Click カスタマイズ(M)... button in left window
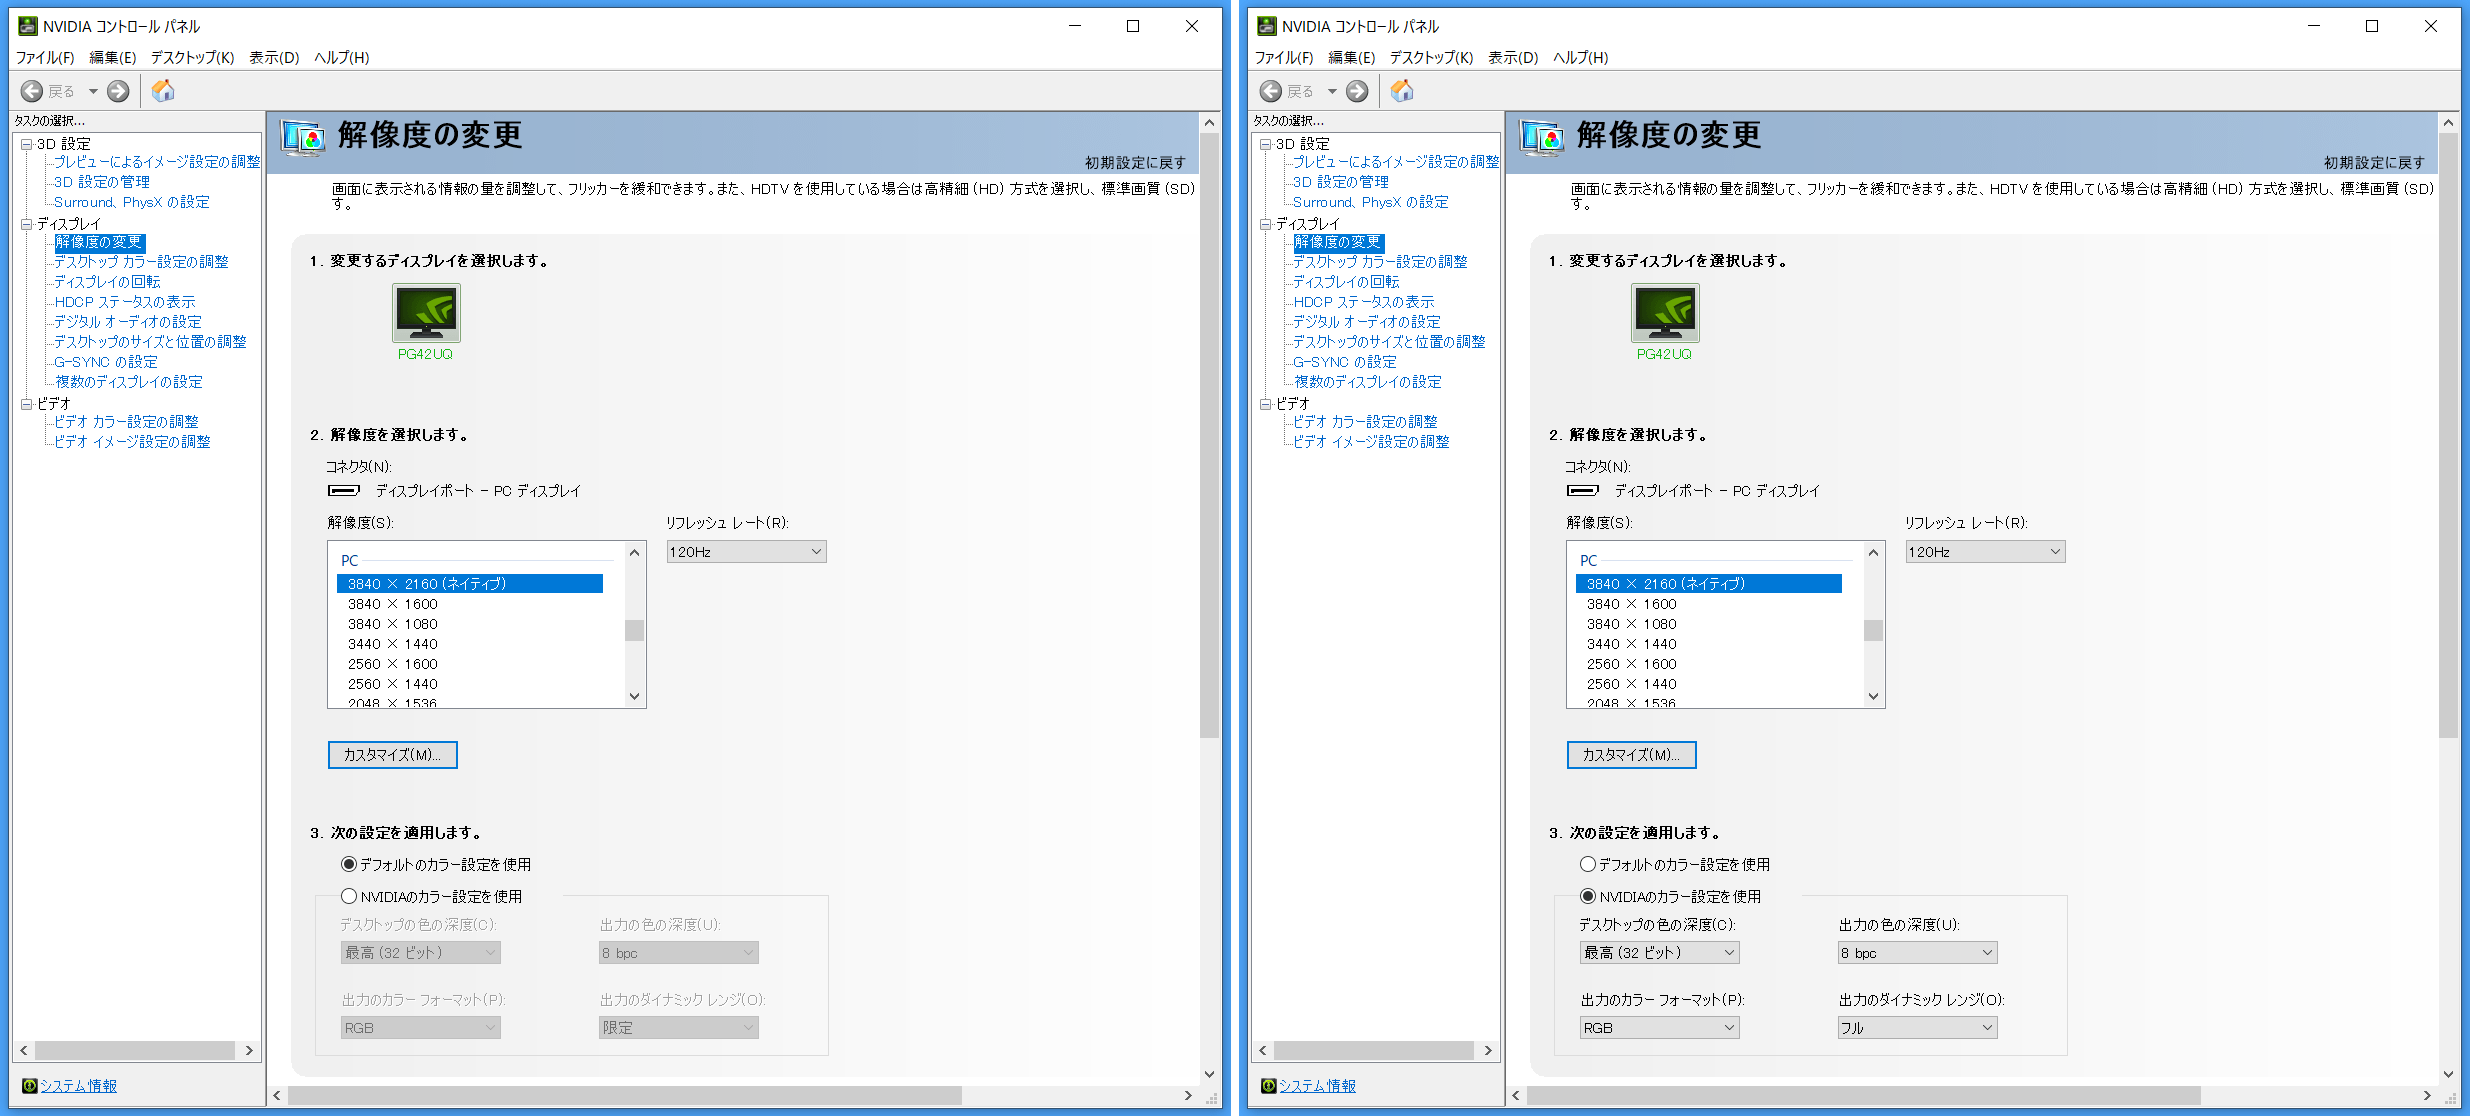Viewport: 2470px width, 1116px height. (393, 755)
